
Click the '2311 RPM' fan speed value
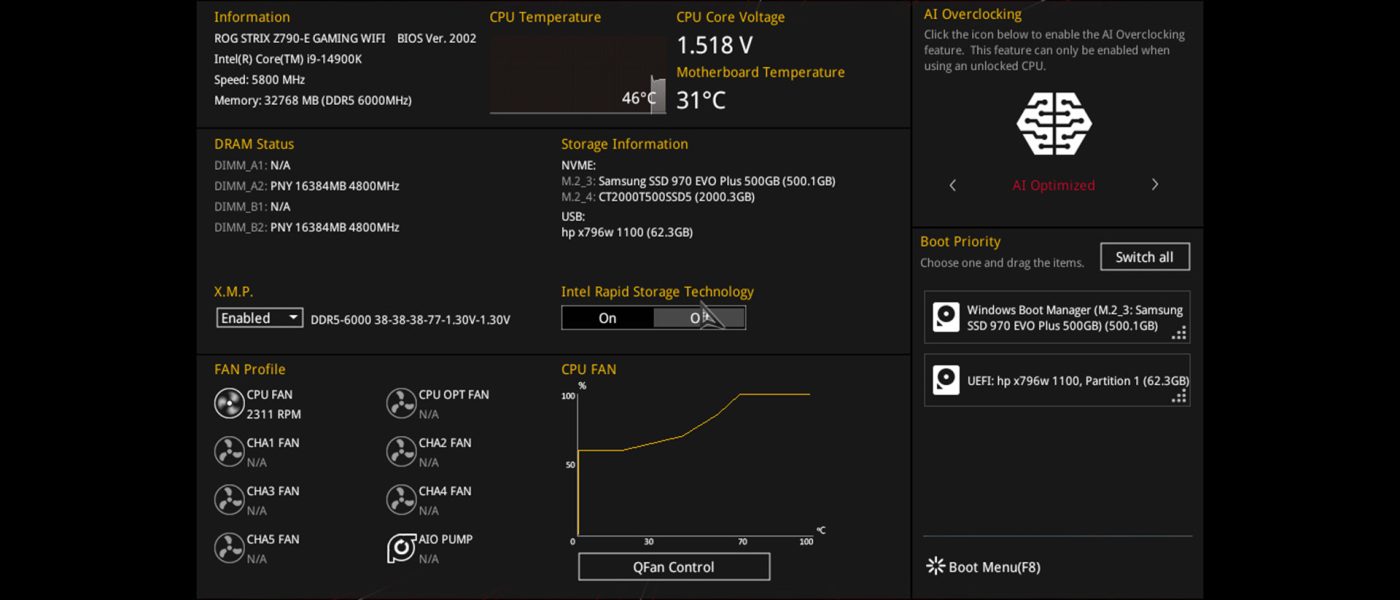click(274, 414)
